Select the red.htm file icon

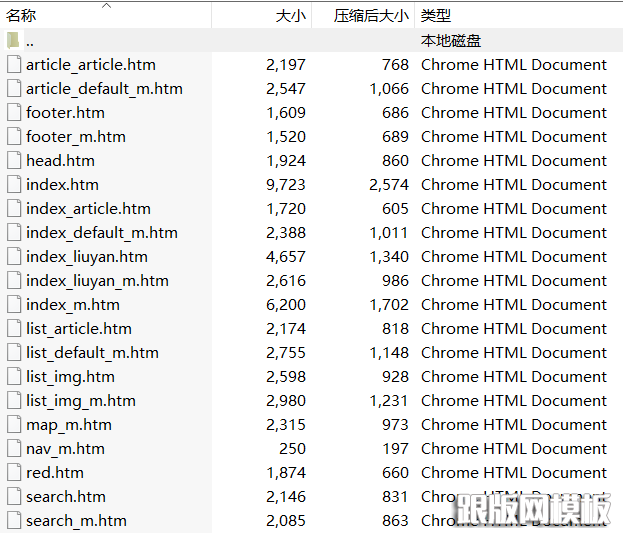coord(13,472)
